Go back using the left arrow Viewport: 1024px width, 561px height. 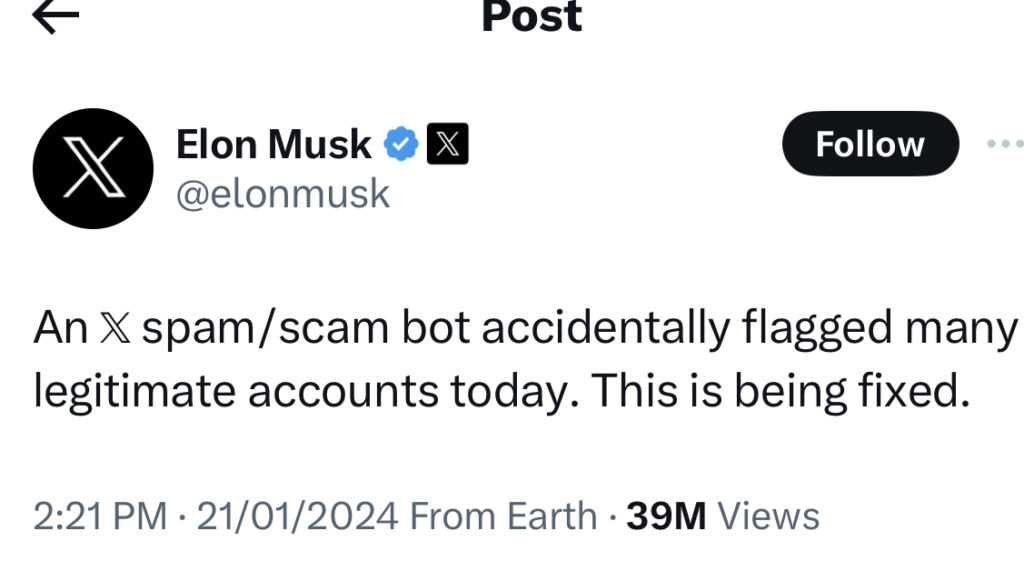coord(56,17)
